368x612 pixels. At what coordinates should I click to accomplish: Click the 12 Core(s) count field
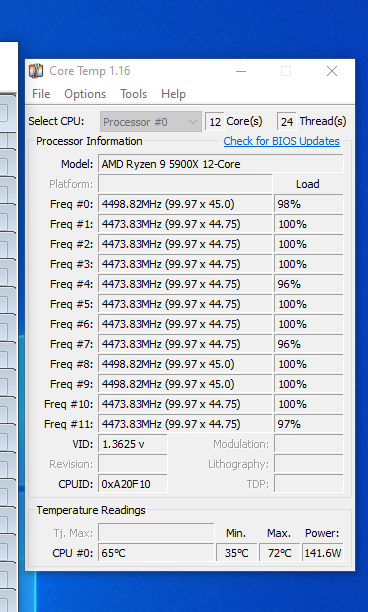click(x=215, y=122)
